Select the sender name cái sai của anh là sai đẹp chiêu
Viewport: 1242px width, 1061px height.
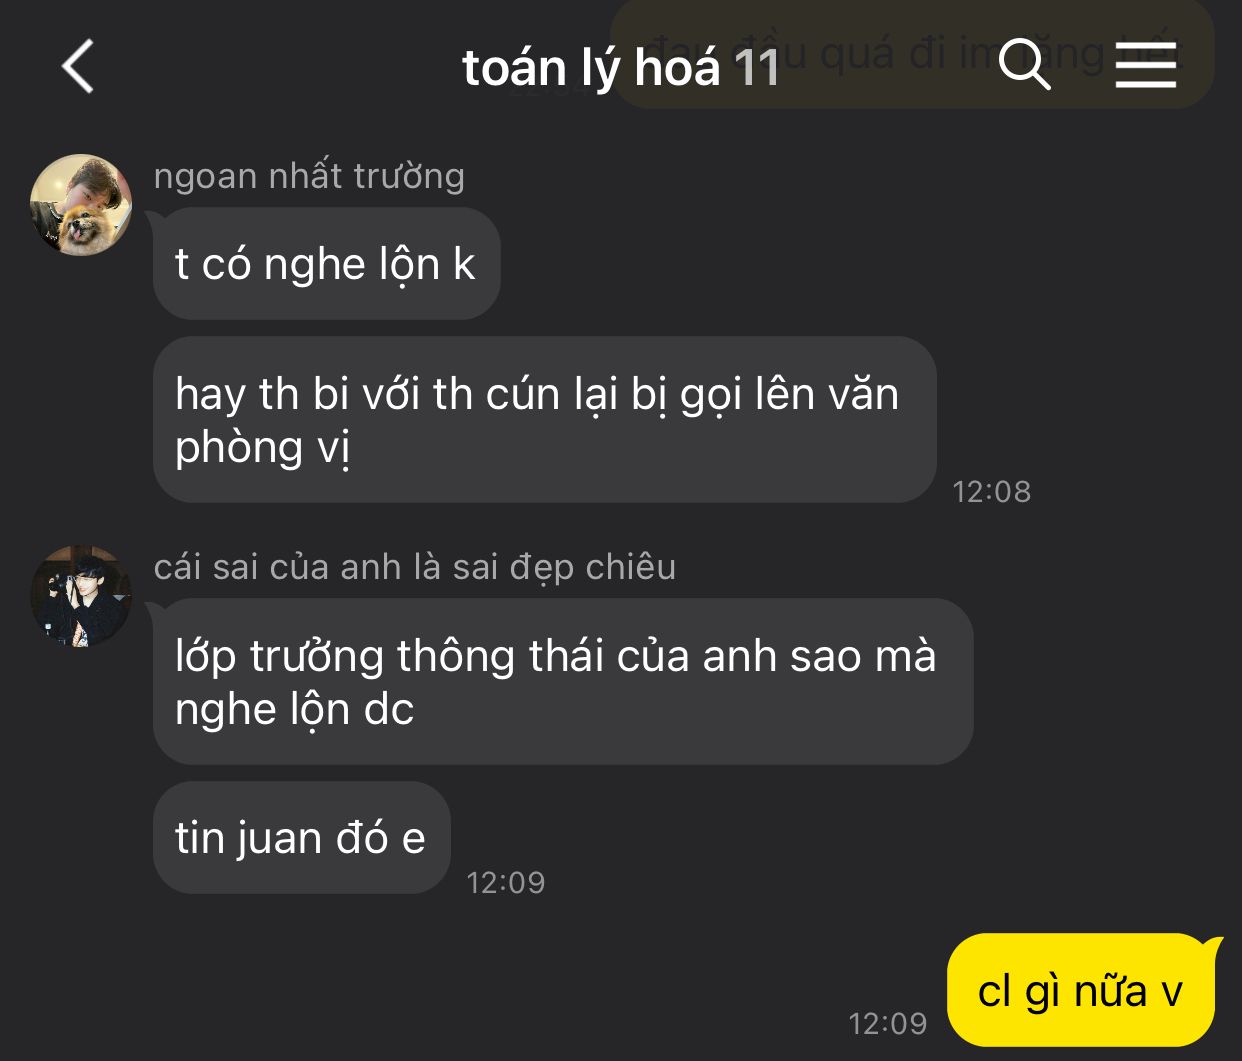pyautogui.click(x=415, y=567)
